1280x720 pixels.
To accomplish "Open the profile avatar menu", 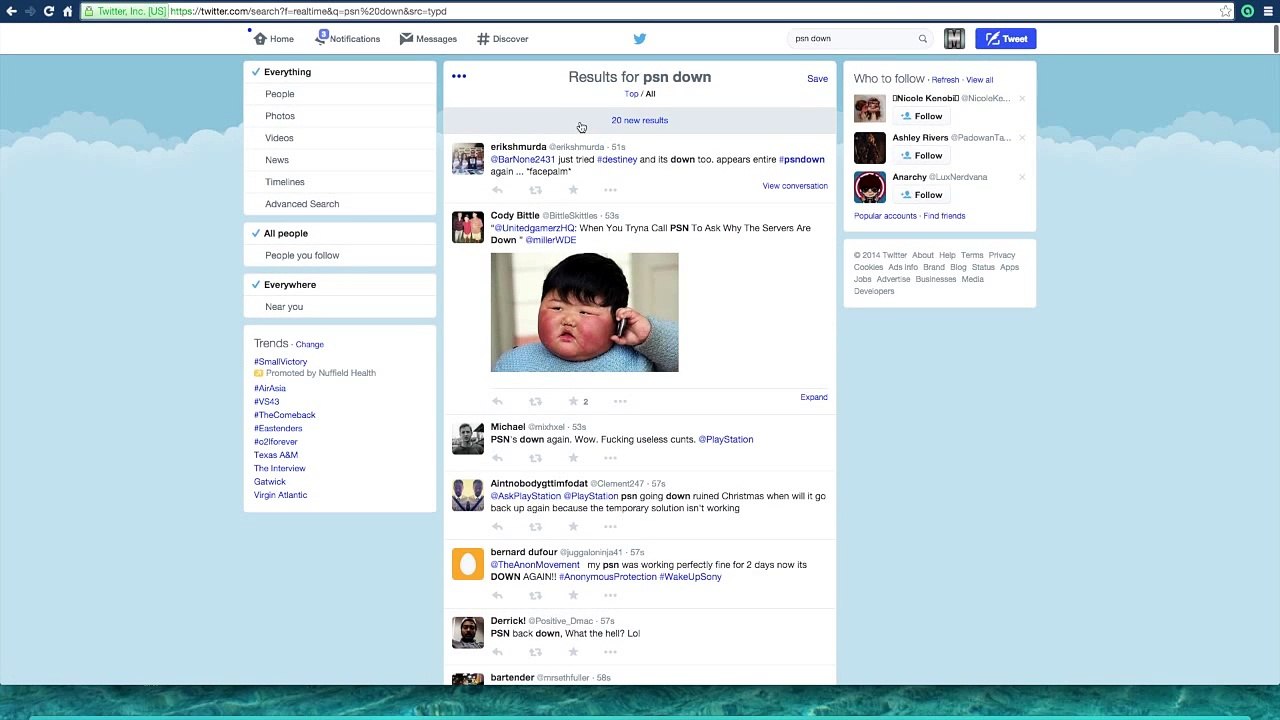I will click(954, 39).
